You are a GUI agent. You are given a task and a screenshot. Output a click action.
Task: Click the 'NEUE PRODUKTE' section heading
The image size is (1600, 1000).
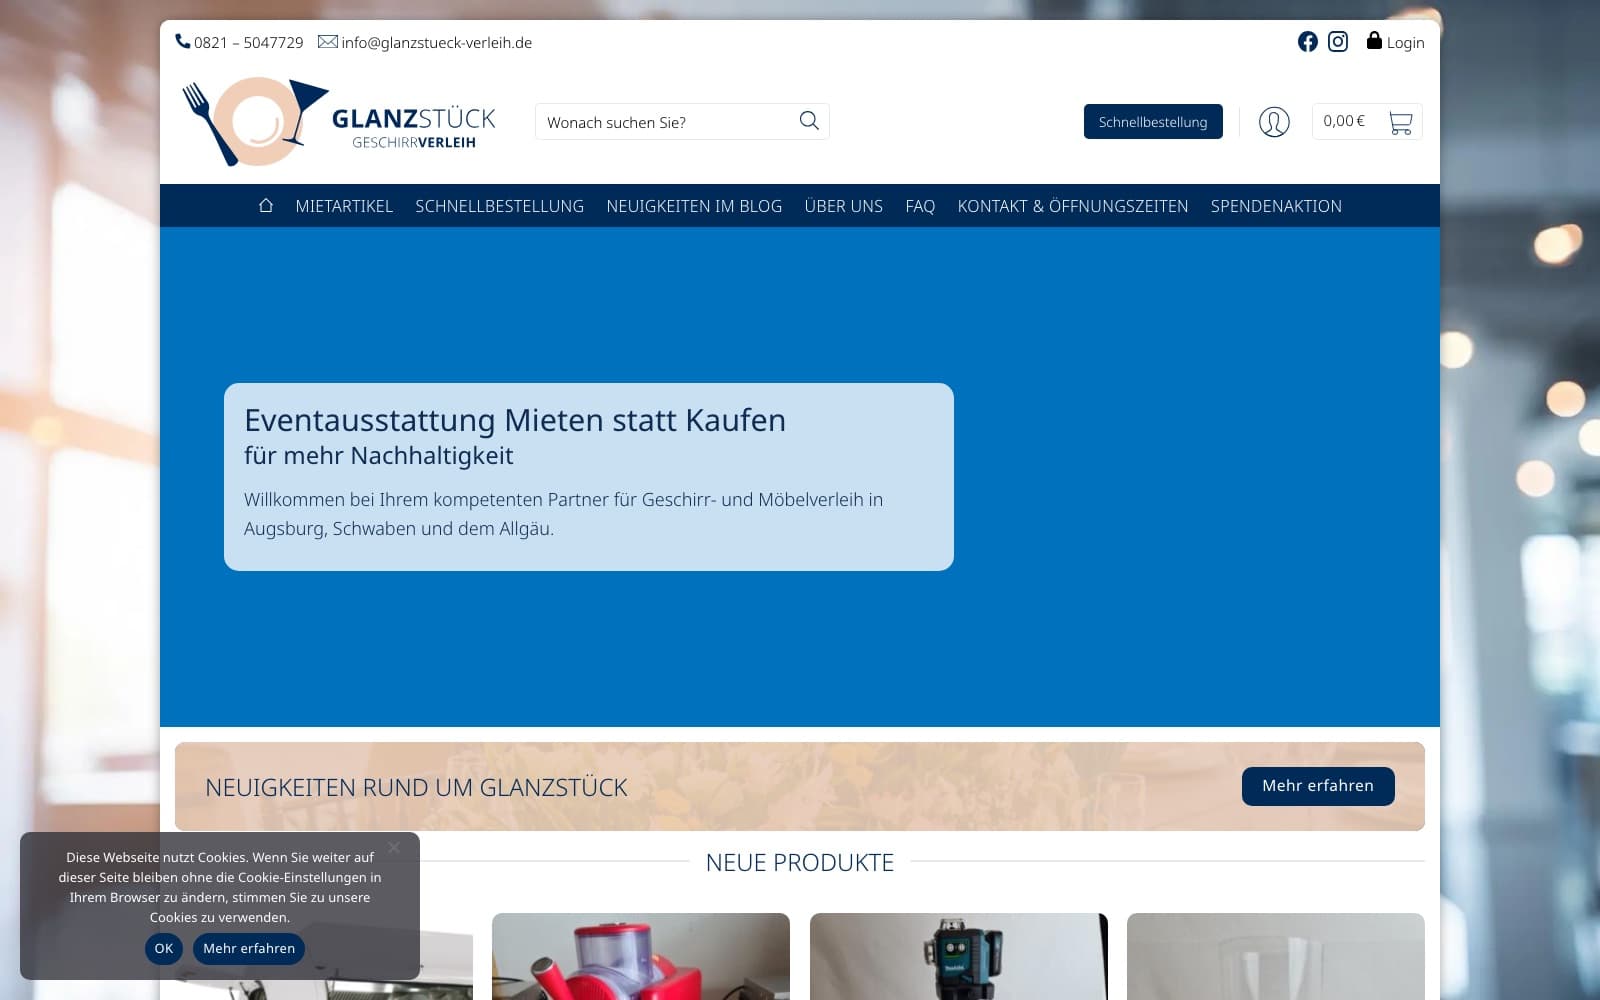(800, 862)
